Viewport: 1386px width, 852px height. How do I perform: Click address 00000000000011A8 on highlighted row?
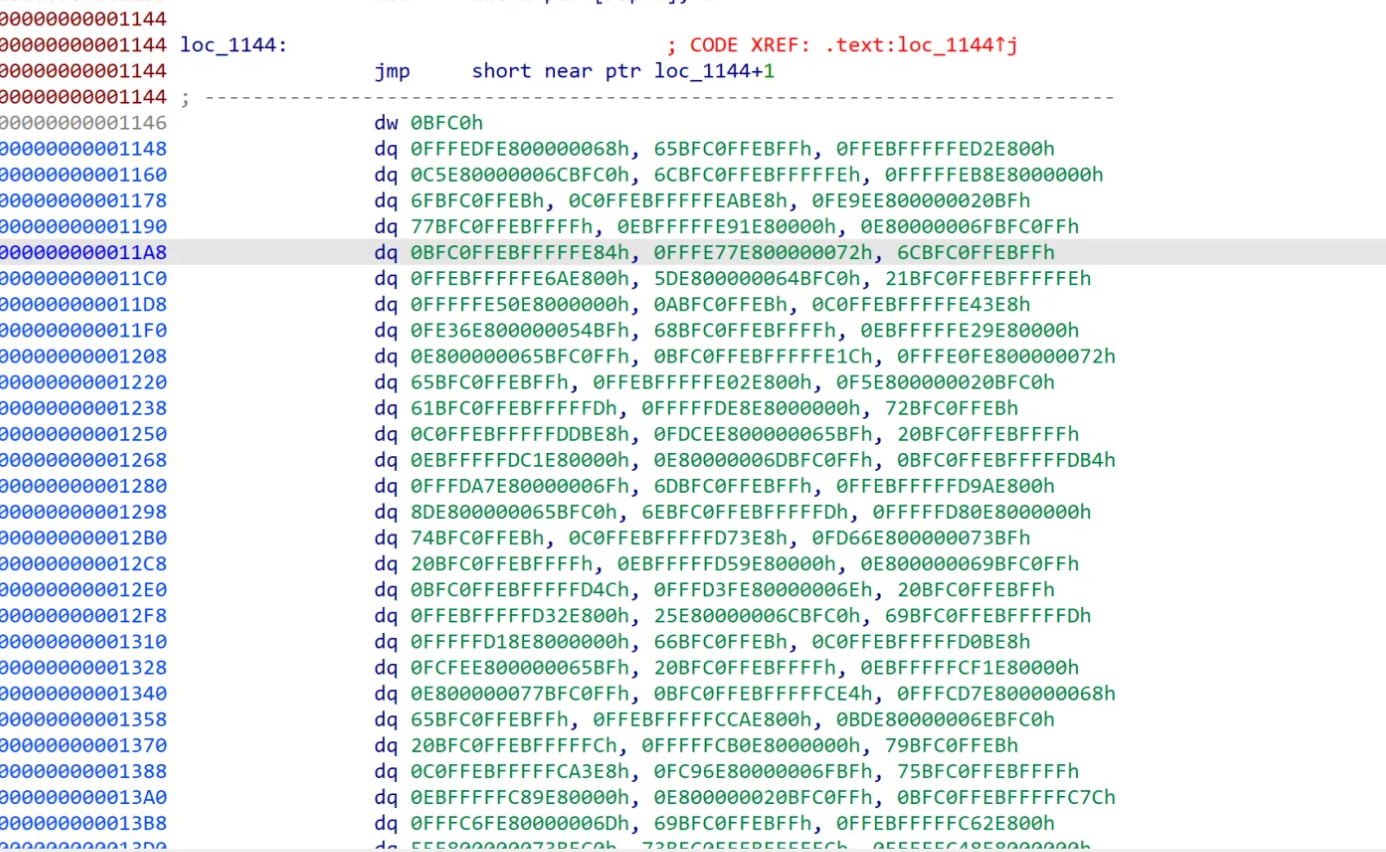coord(83,253)
